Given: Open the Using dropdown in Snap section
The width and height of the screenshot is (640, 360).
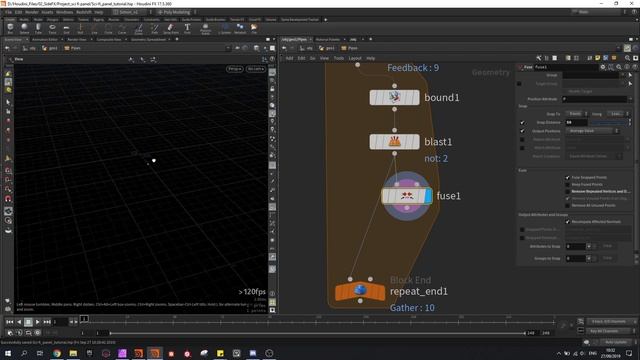Looking at the screenshot, I should click(618, 114).
